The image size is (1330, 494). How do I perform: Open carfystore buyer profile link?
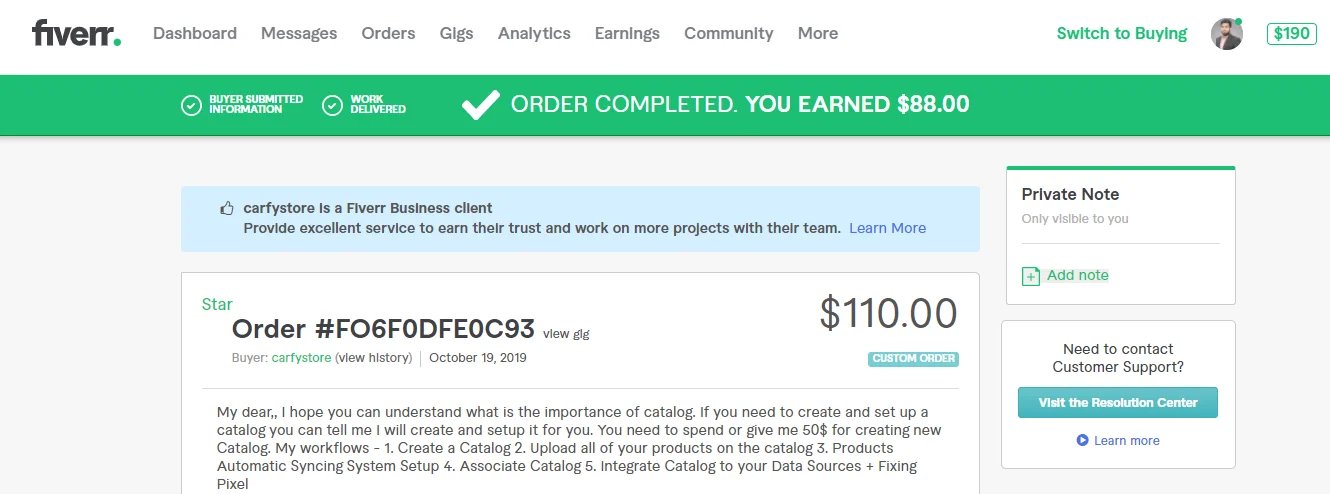301,357
